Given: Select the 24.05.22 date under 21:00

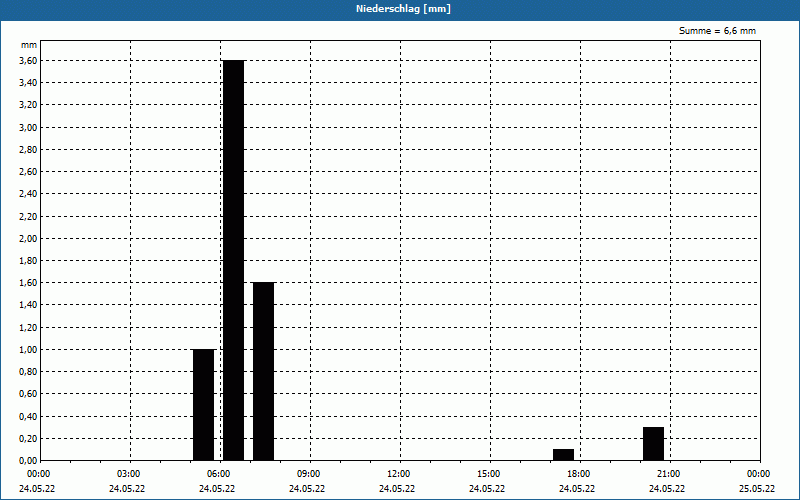Looking at the screenshot, I should click(x=667, y=489).
